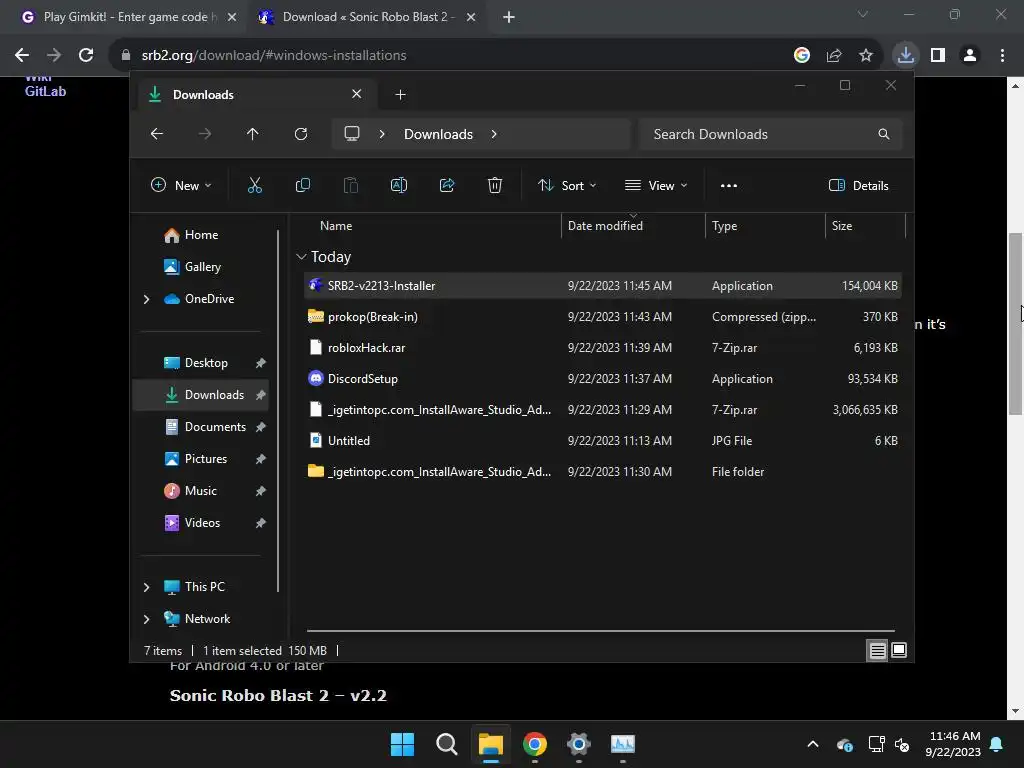Viewport: 1024px width, 768px height.
Task: Open Chrome downloads icon in browser toolbar
Action: pos(906,55)
